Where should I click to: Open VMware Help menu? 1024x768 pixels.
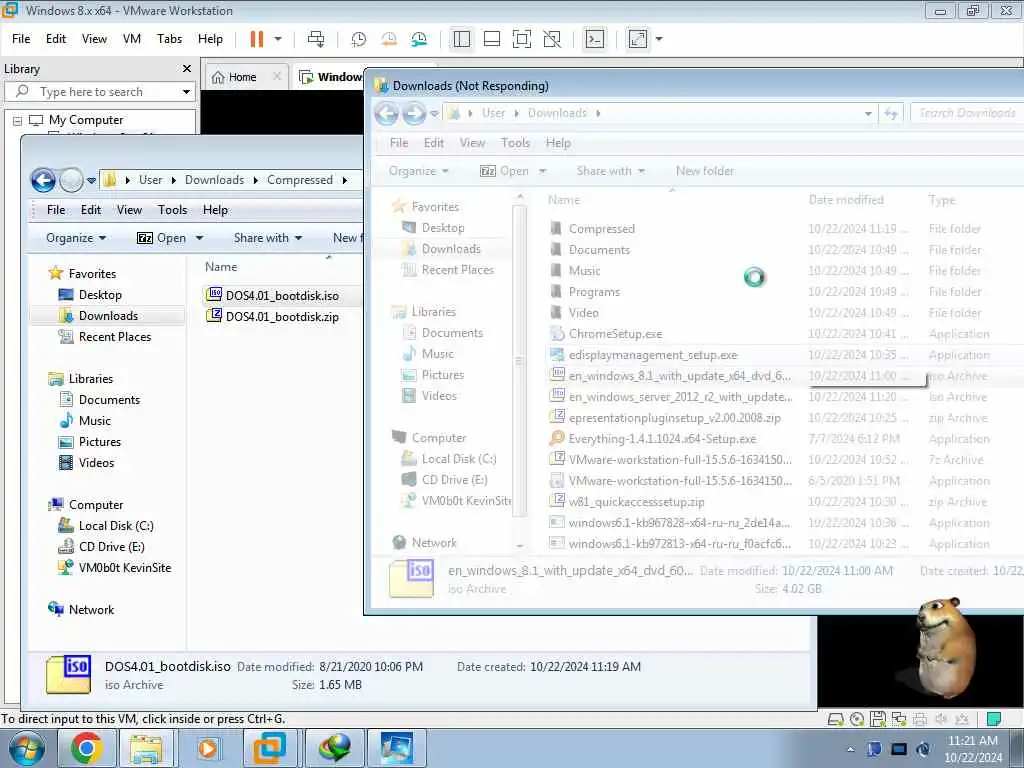tap(210, 39)
